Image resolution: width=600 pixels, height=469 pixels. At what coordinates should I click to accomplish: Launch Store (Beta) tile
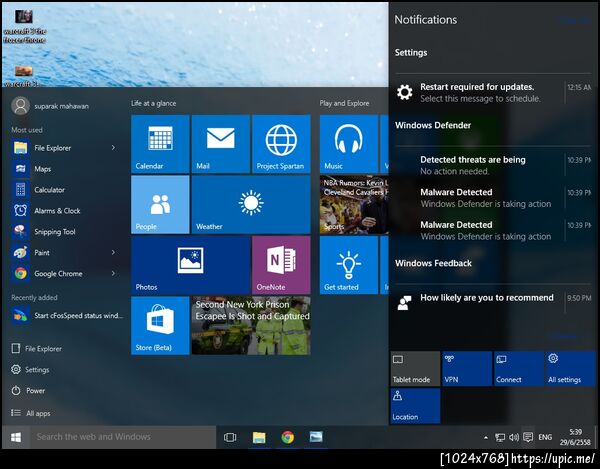pyautogui.click(x=160, y=325)
